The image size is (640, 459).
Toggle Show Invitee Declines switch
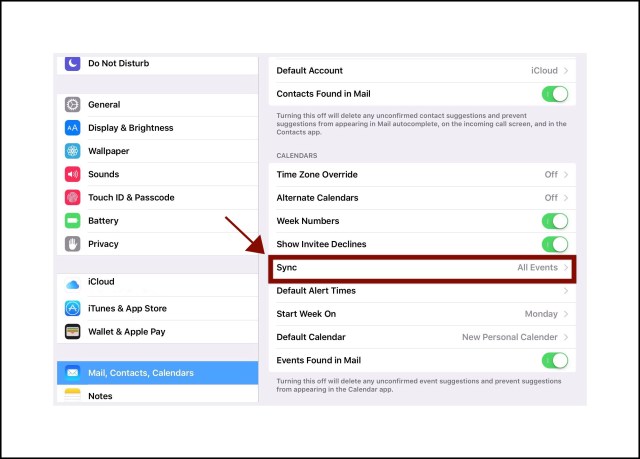pos(555,244)
